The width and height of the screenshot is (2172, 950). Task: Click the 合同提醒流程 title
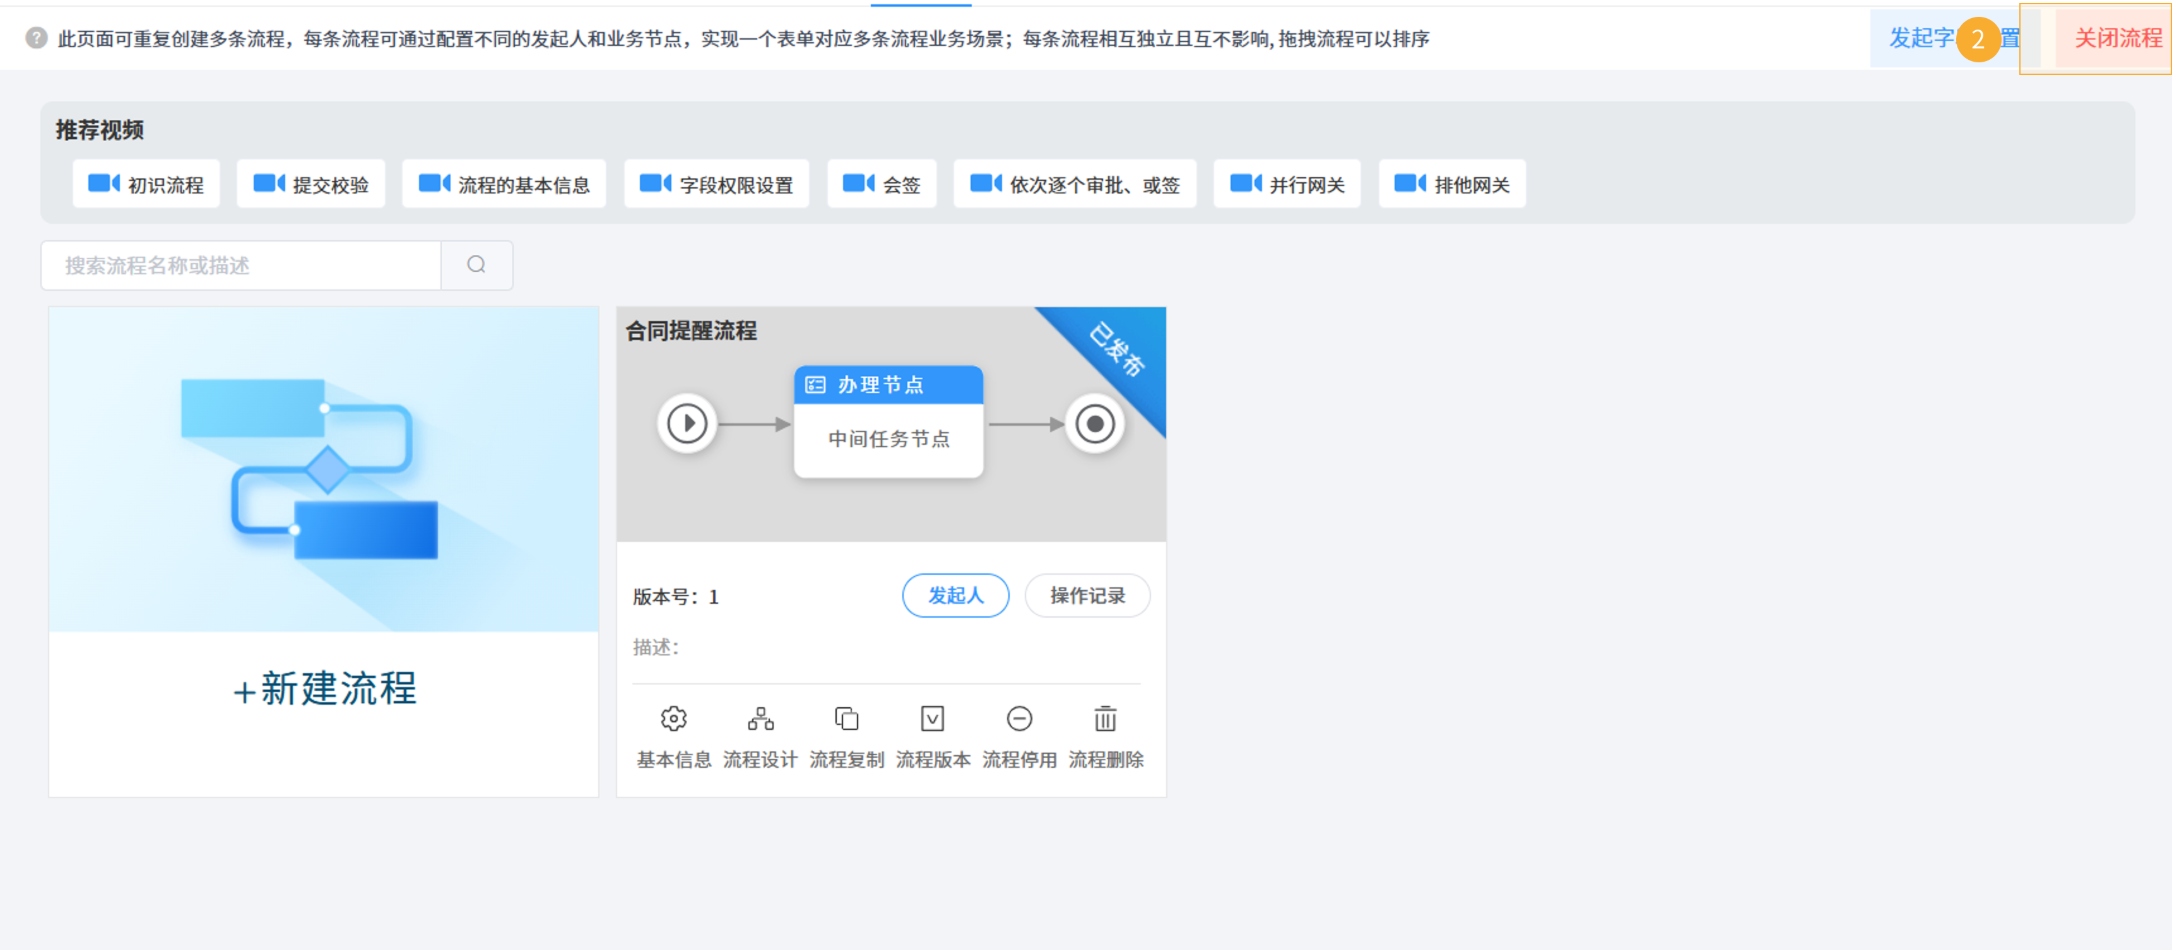click(691, 331)
